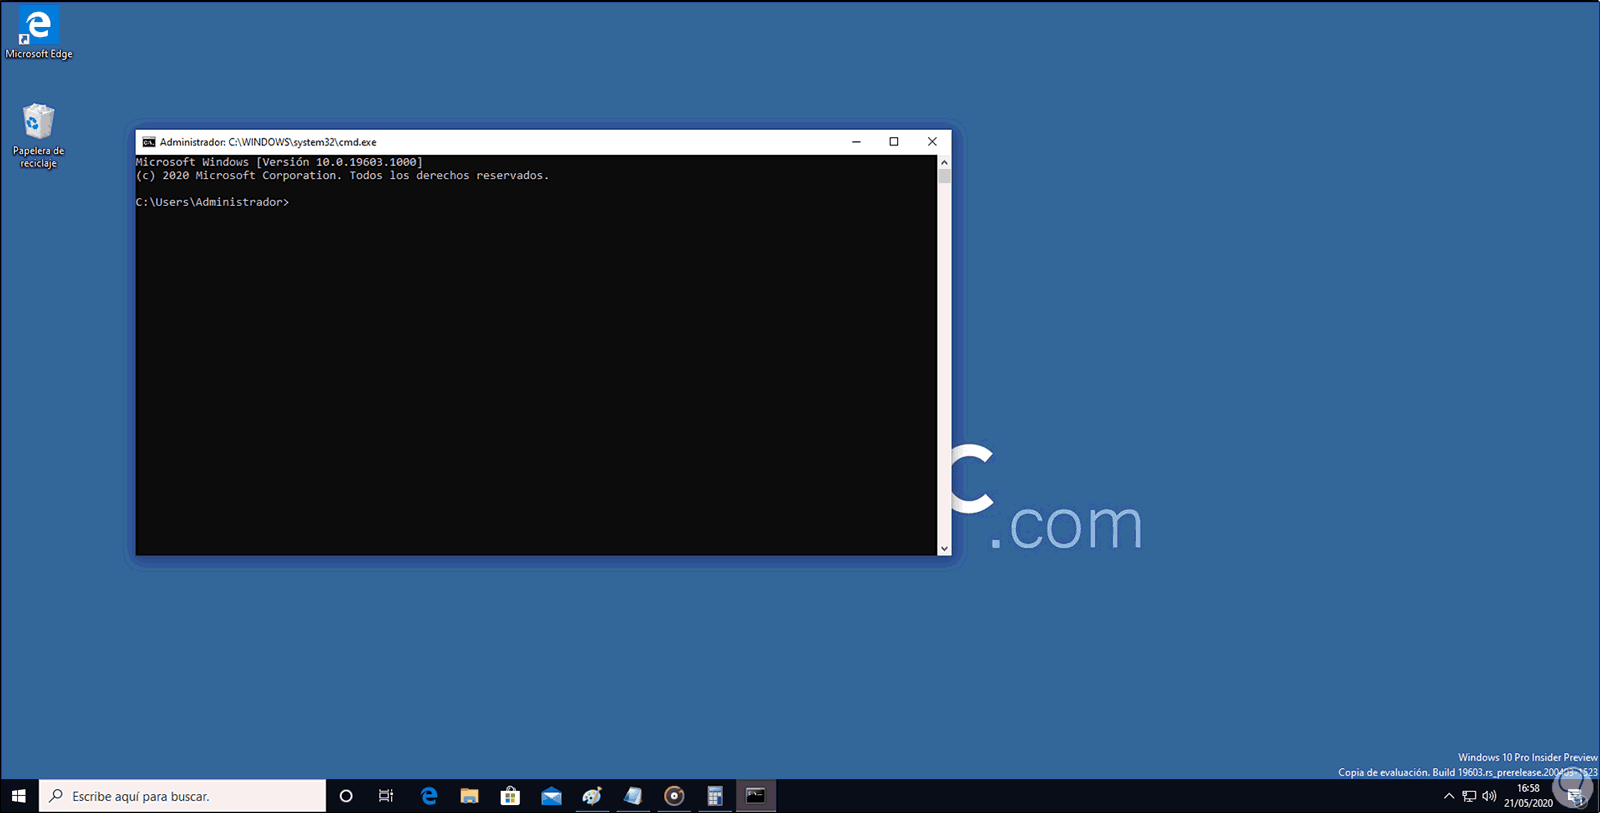Click the 'Microsoft Windows [Versión 10.0.19603.1000]' line
The image size is (1600, 813).
tap(279, 162)
